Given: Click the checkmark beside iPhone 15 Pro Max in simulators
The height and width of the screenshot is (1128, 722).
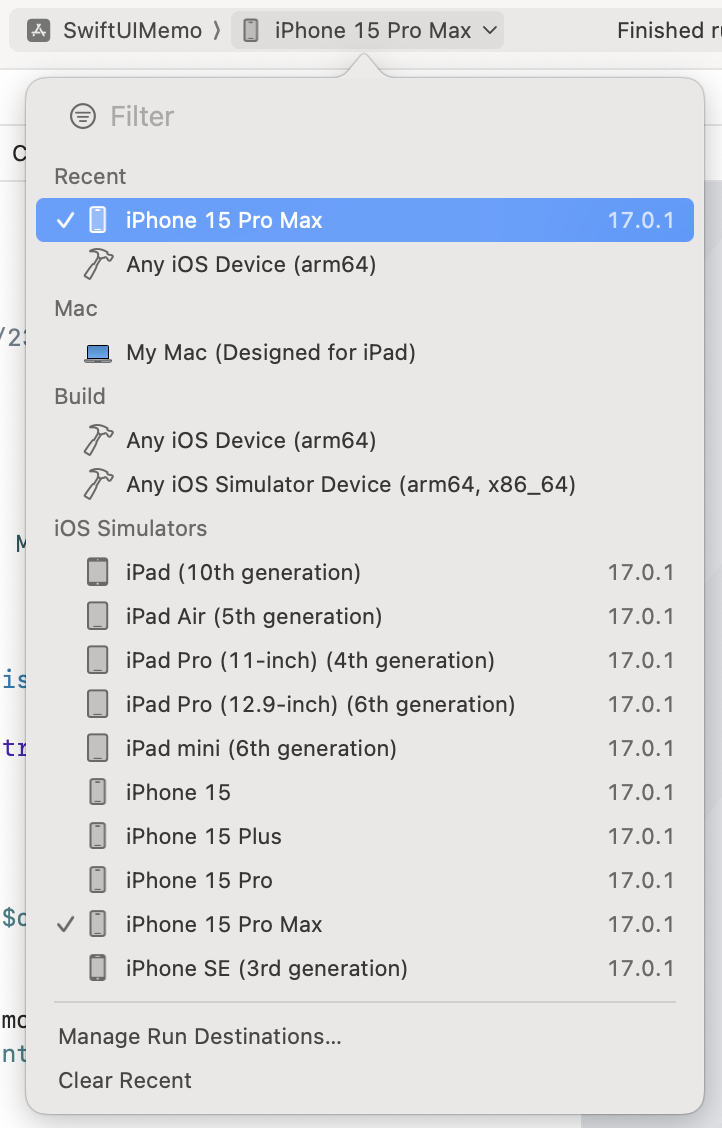Looking at the screenshot, I should [x=65, y=924].
